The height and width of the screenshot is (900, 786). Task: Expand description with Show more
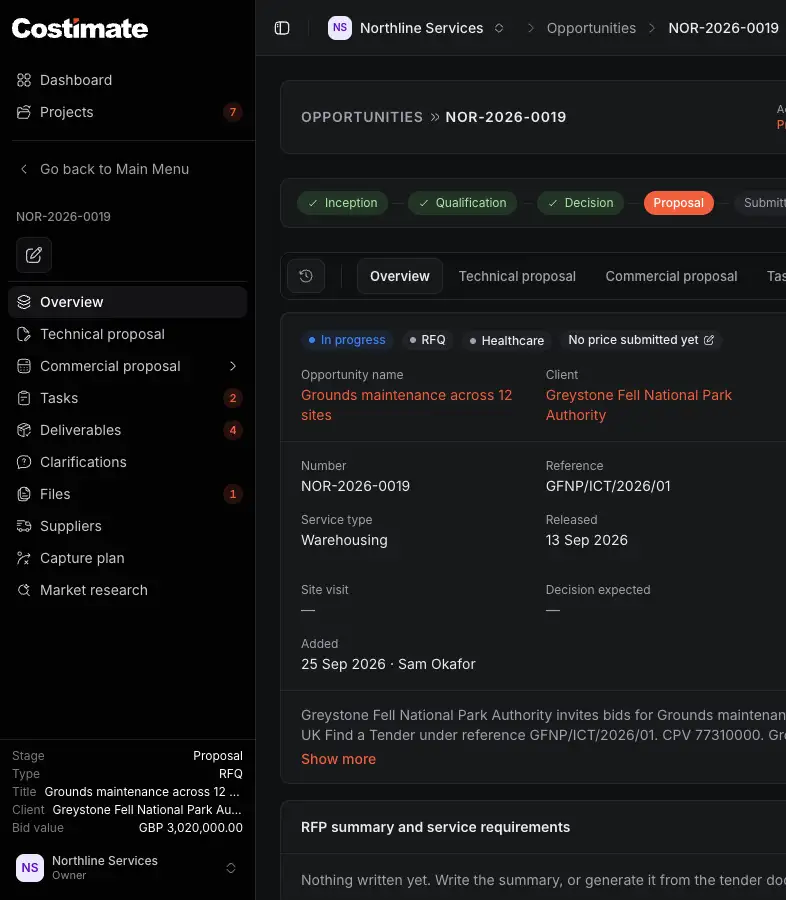(x=338, y=759)
